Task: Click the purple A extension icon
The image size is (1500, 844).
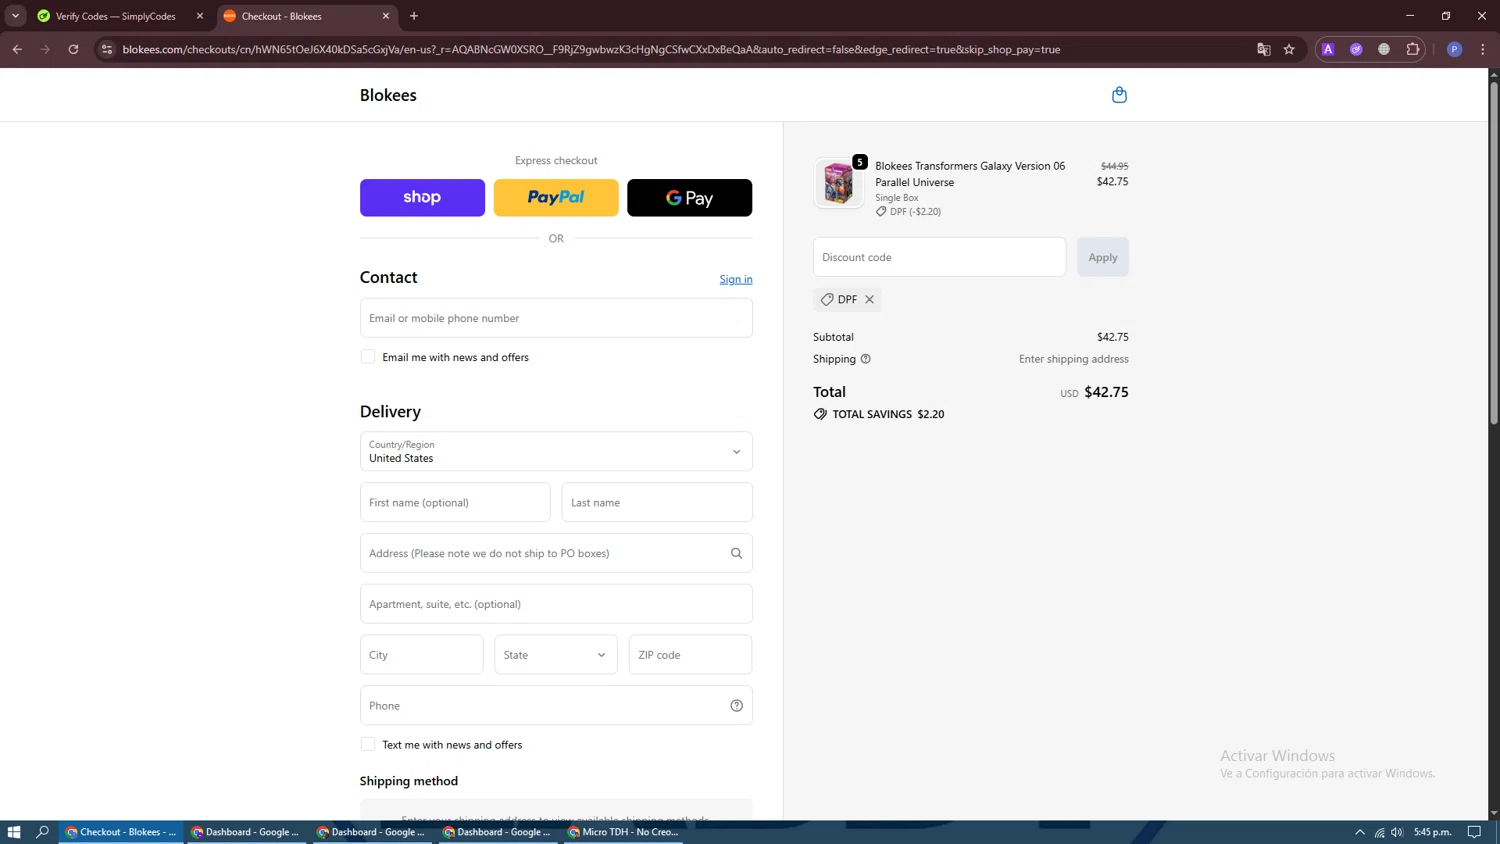Action: [x=1328, y=49]
